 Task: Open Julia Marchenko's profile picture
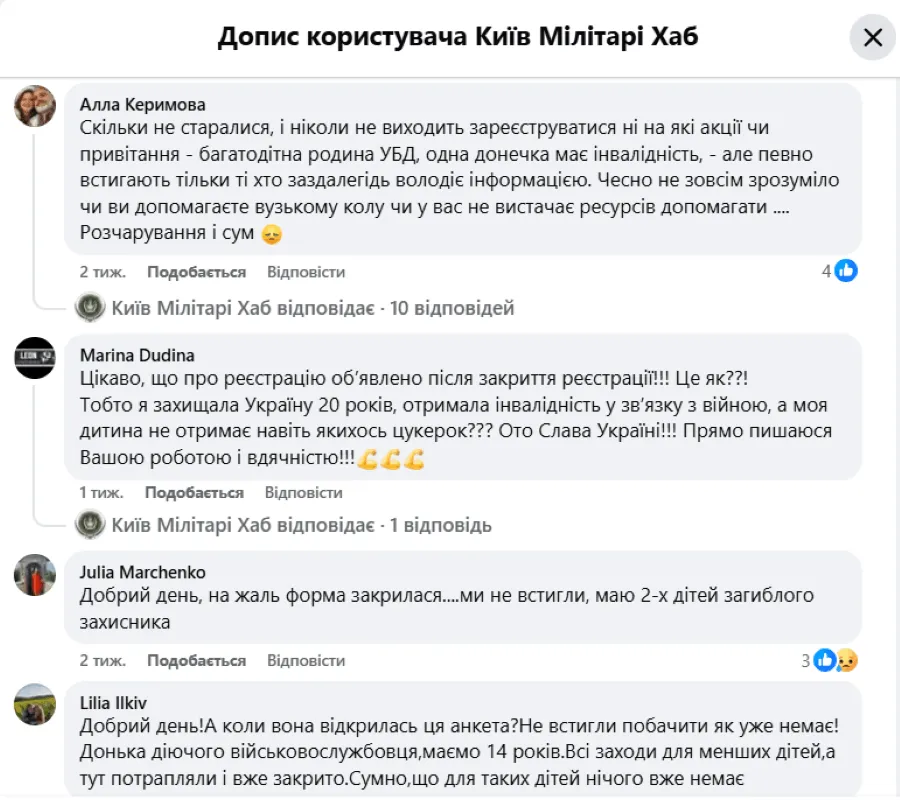click(35, 576)
